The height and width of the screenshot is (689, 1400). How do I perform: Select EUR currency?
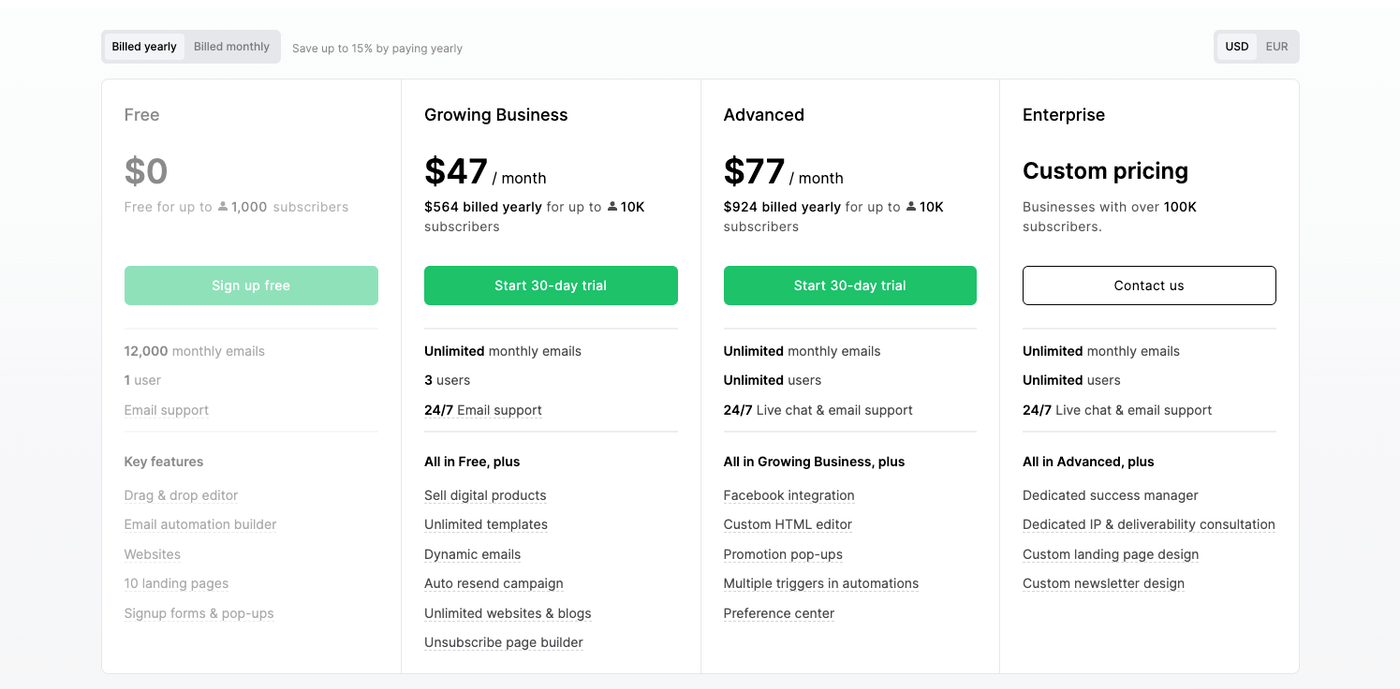pyautogui.click(x=1277, y=47)
